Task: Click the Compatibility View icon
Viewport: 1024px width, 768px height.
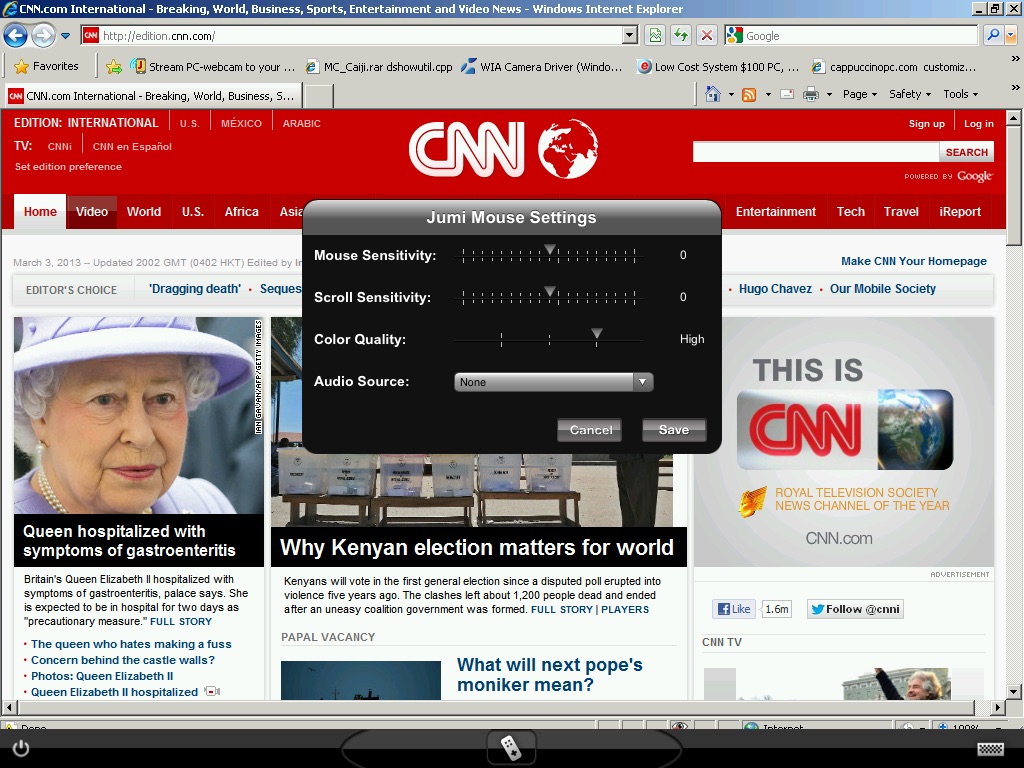Action: tap(655, 35)
